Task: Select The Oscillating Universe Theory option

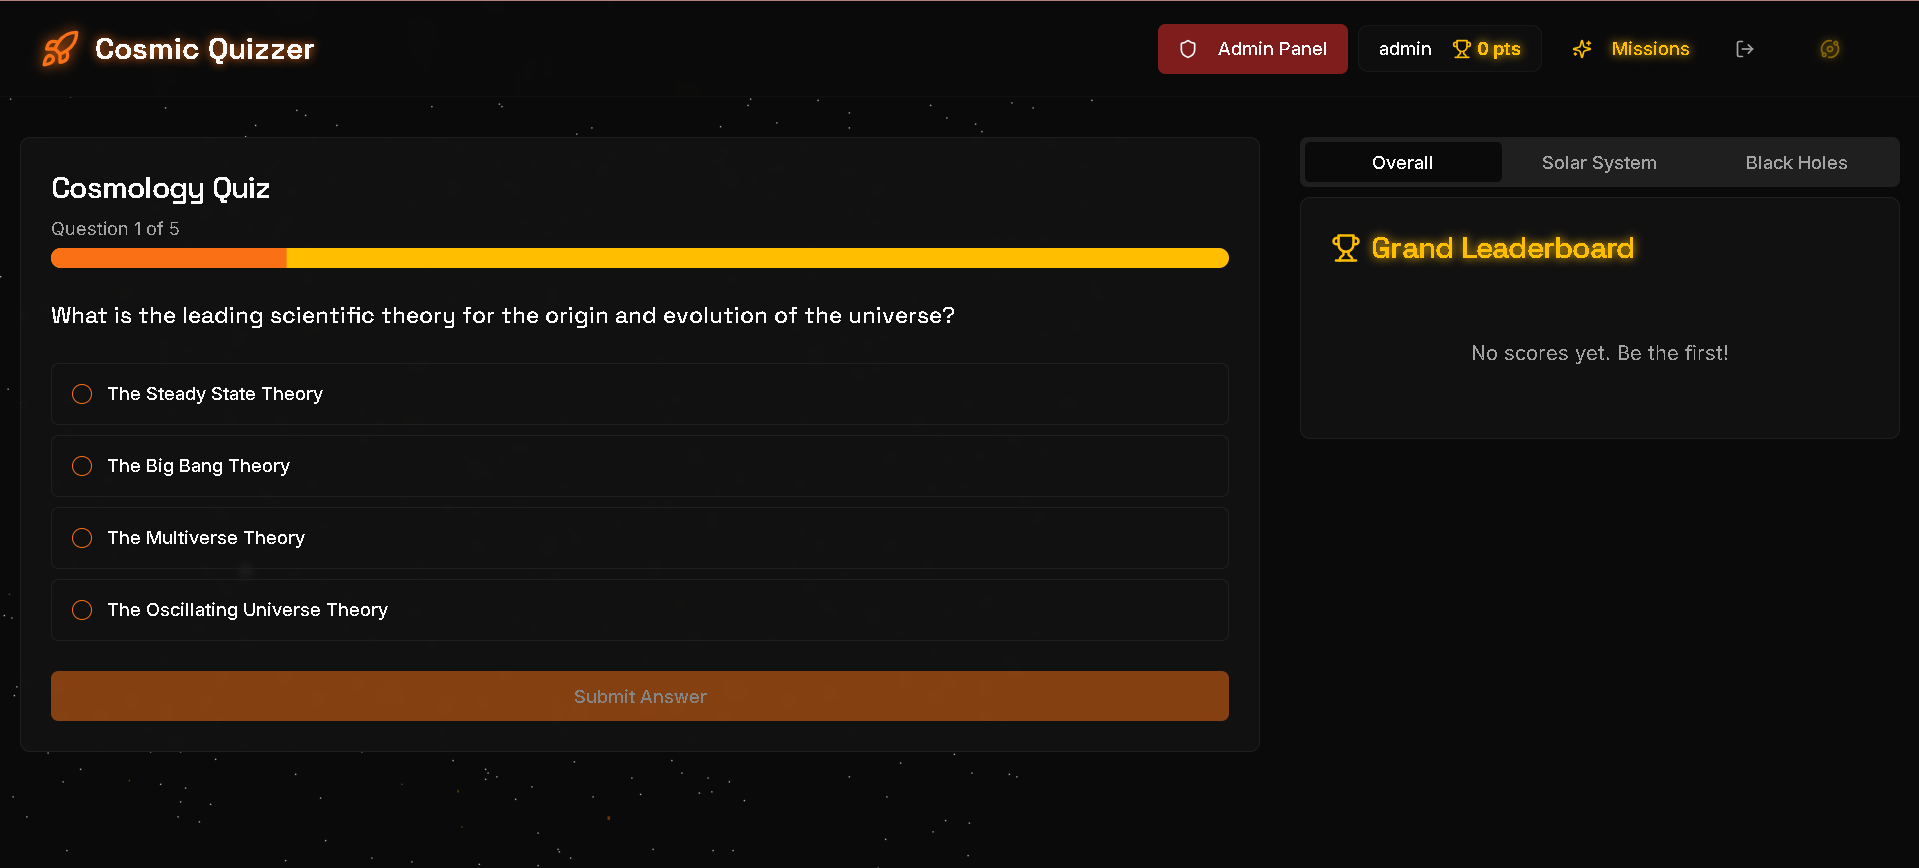Action: (x=640, y=610)
